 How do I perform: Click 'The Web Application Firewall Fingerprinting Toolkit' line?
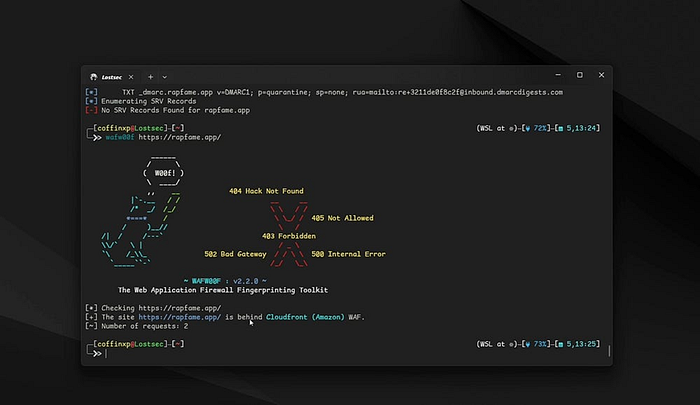[223, 290]
